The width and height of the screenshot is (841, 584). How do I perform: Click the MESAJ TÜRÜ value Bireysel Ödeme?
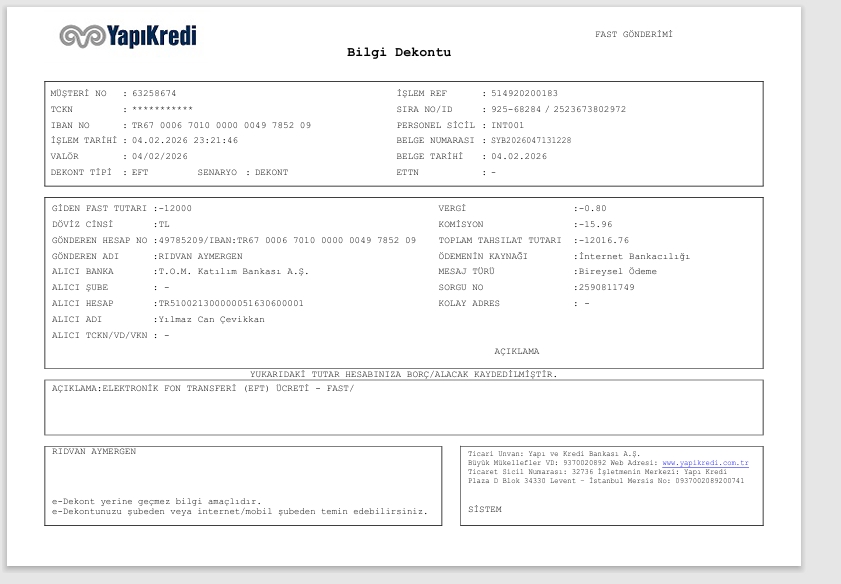coord(617,271)
